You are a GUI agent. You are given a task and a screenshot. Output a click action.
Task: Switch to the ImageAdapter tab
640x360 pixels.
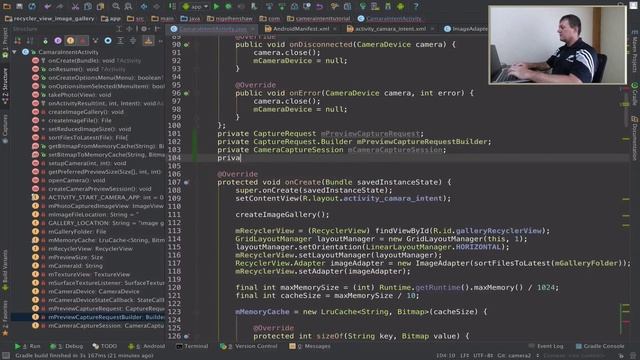point(466,29)
